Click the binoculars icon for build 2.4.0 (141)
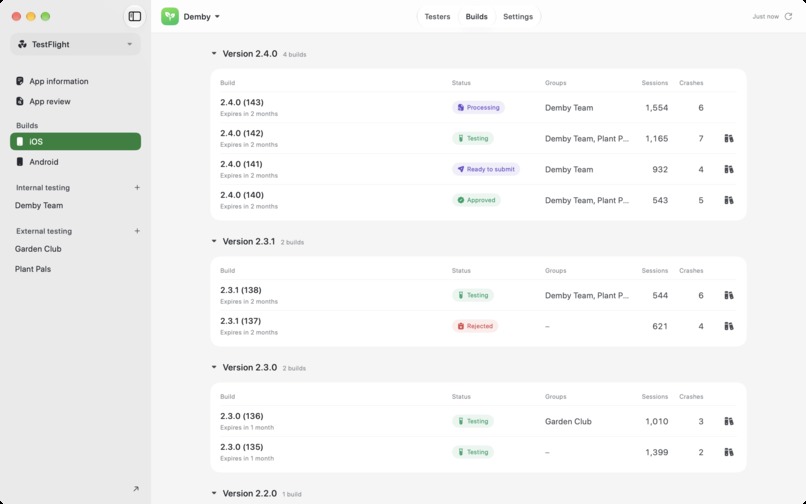 pyautogui.click(x=729, y=169)
